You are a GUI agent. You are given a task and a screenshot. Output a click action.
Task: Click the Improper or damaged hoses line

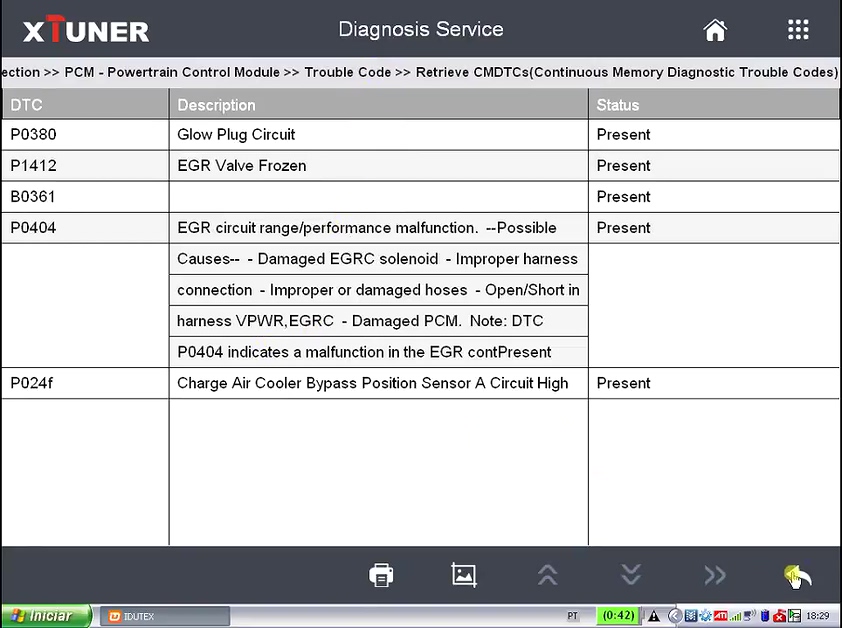pos(379,290)
